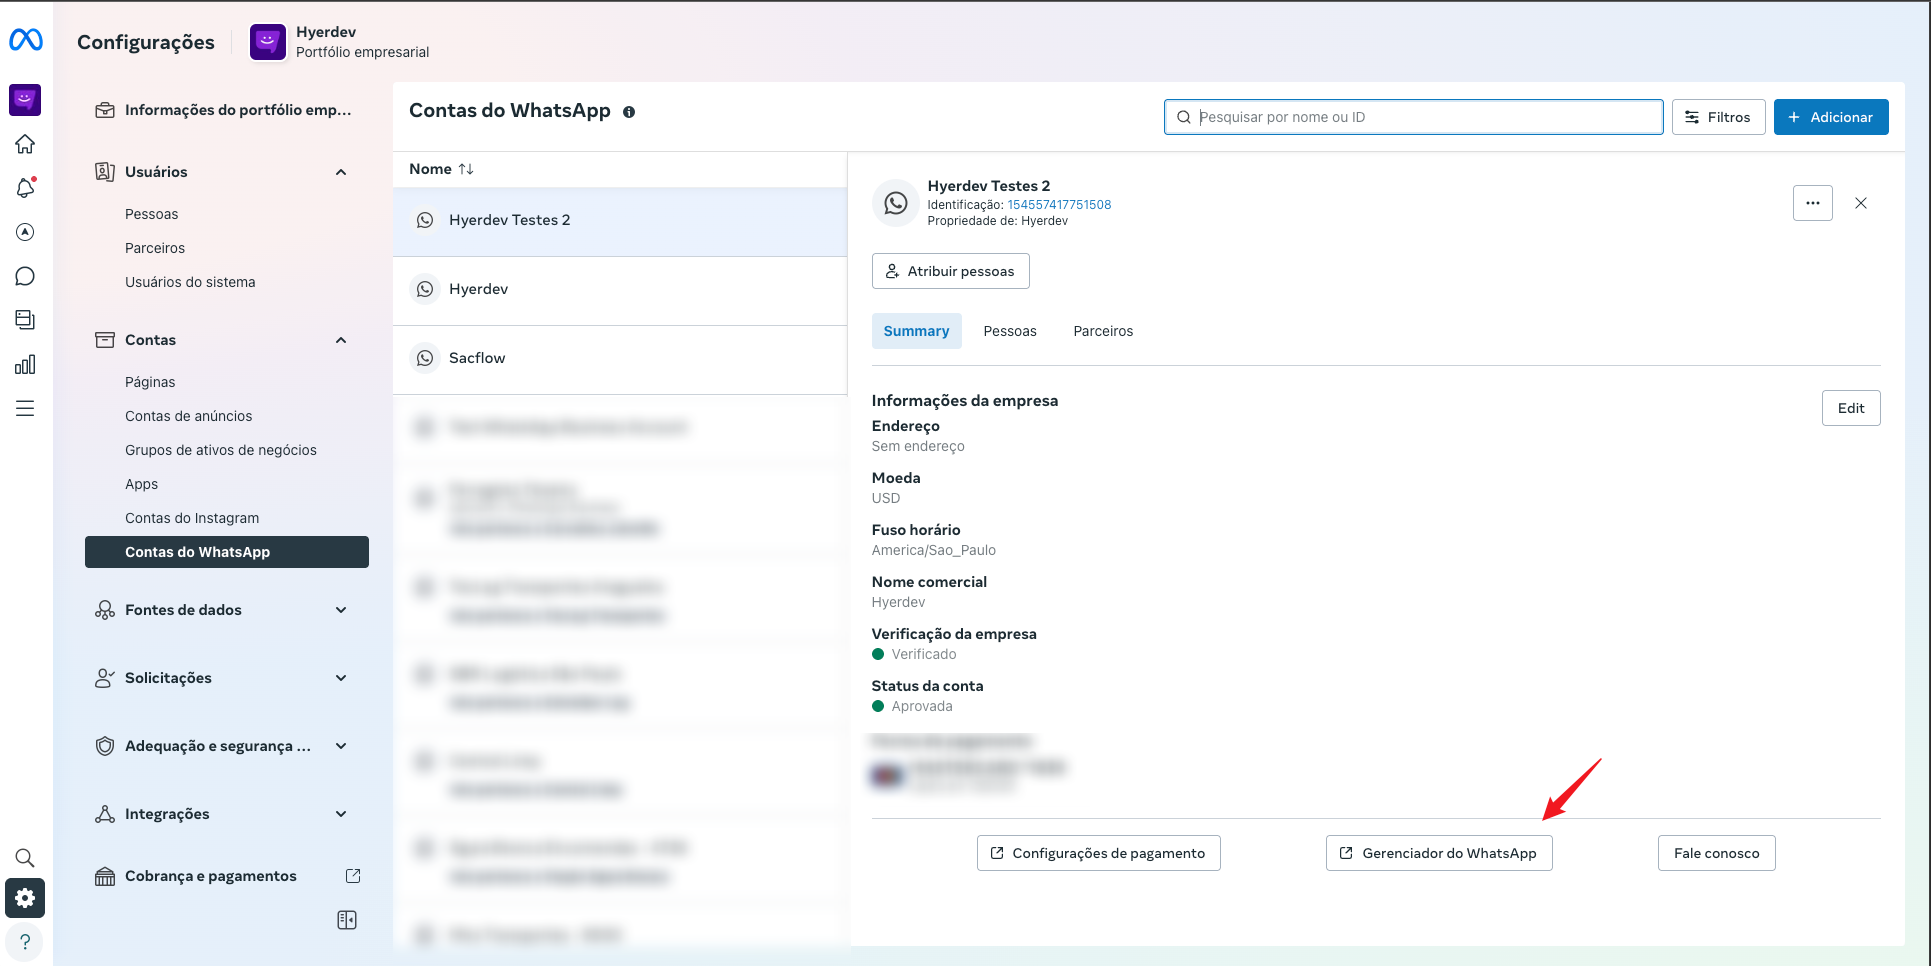Click the Adicionar button
Viewport: 1931px width, 966px height.
point(1830,117)
